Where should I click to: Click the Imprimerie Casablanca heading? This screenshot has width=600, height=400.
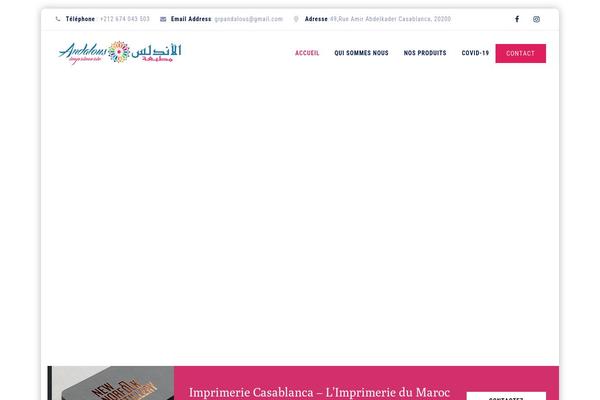(319, 392)
